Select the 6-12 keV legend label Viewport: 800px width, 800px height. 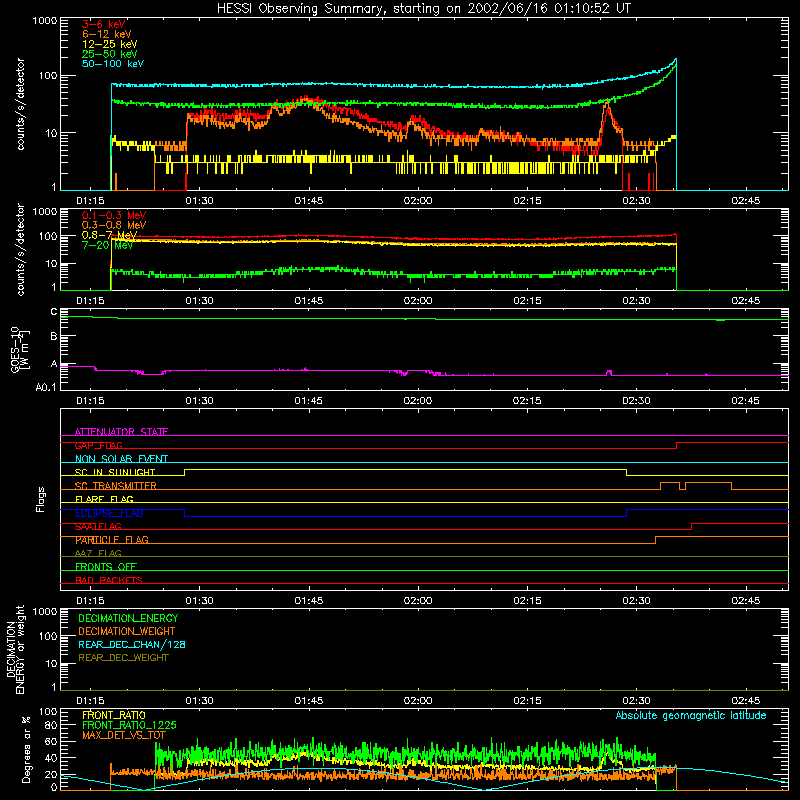click(107, 34)
